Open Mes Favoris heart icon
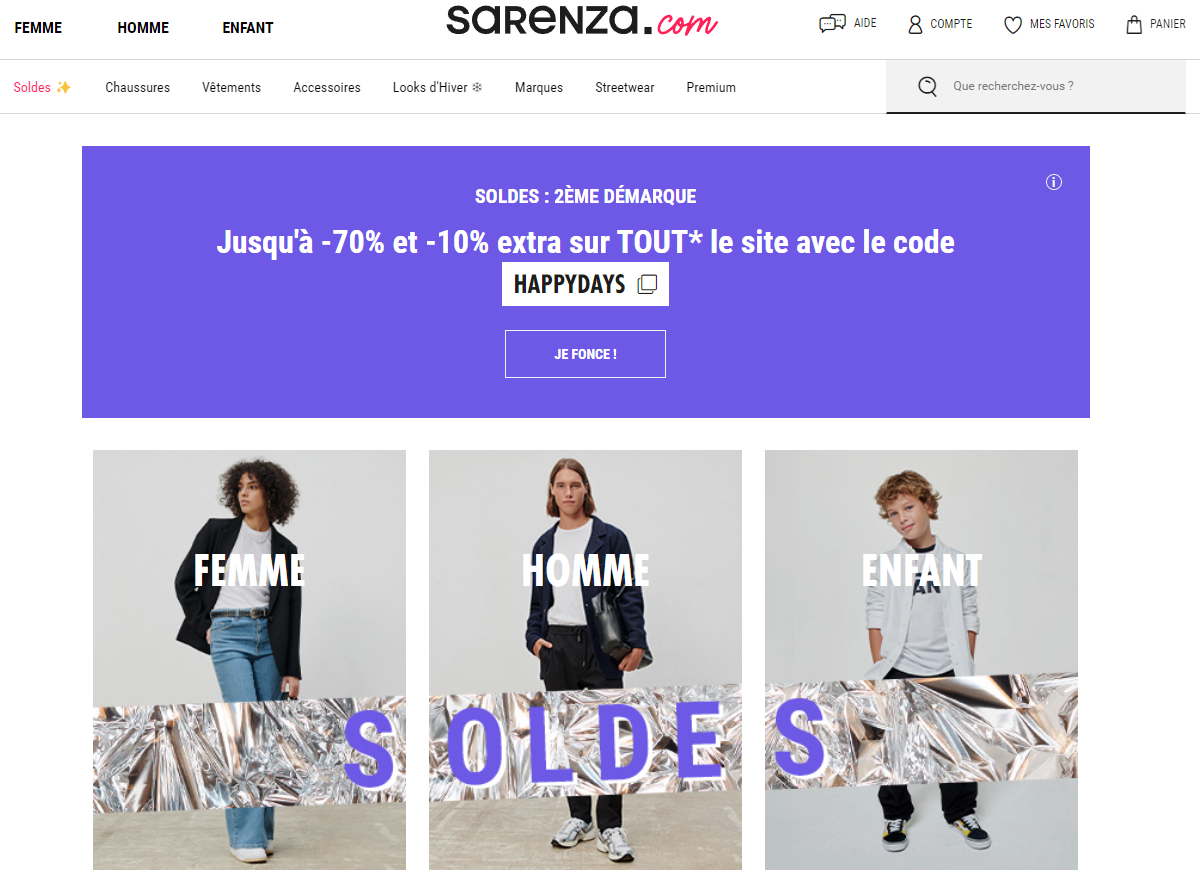Image resolution: width=1200 pixels, height=877 pixels. [x=1013, y=24]
